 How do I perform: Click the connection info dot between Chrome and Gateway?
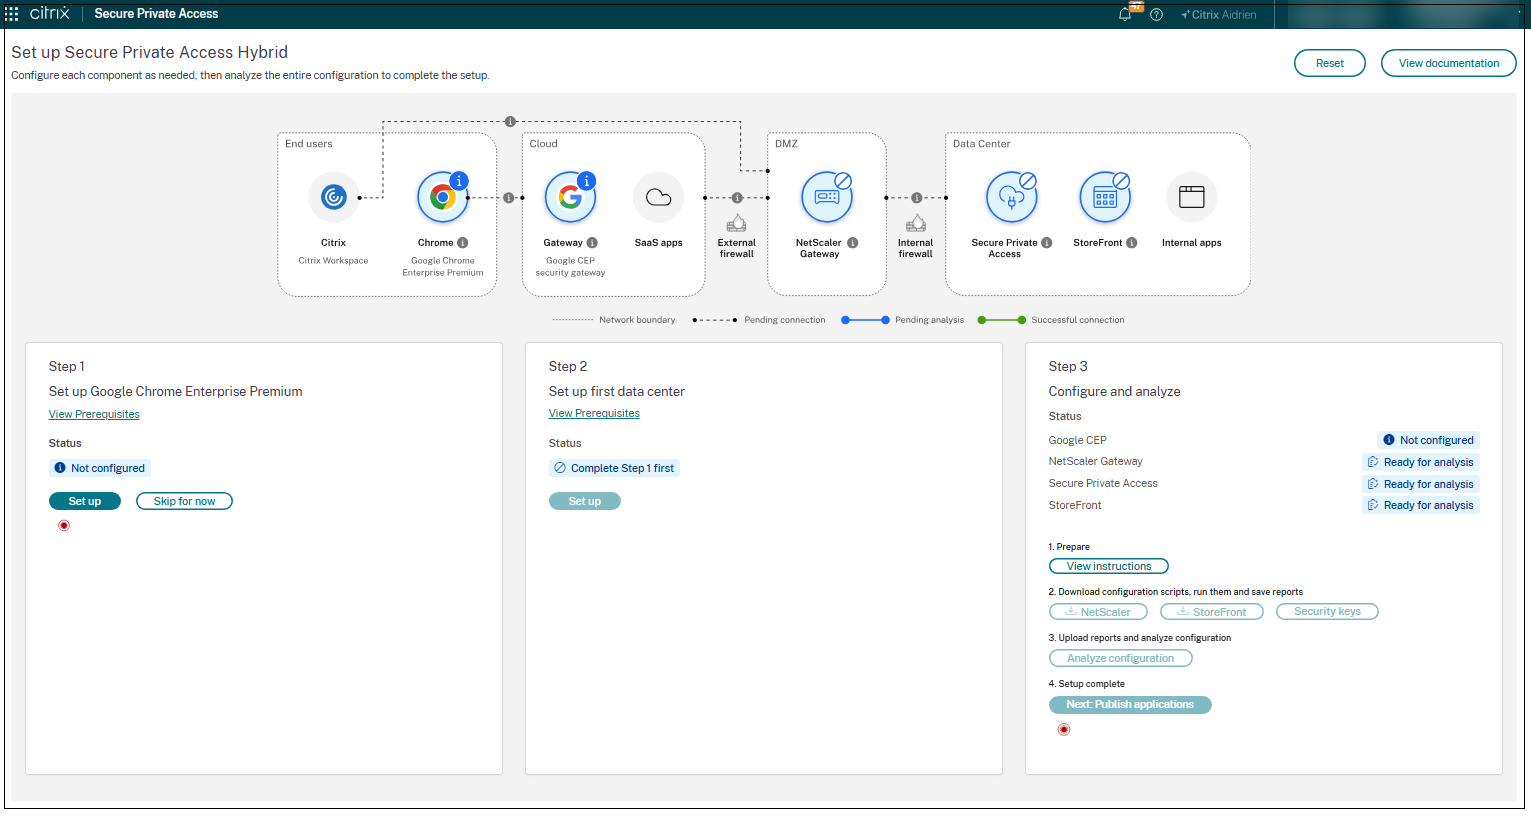(x=508, y=198)
